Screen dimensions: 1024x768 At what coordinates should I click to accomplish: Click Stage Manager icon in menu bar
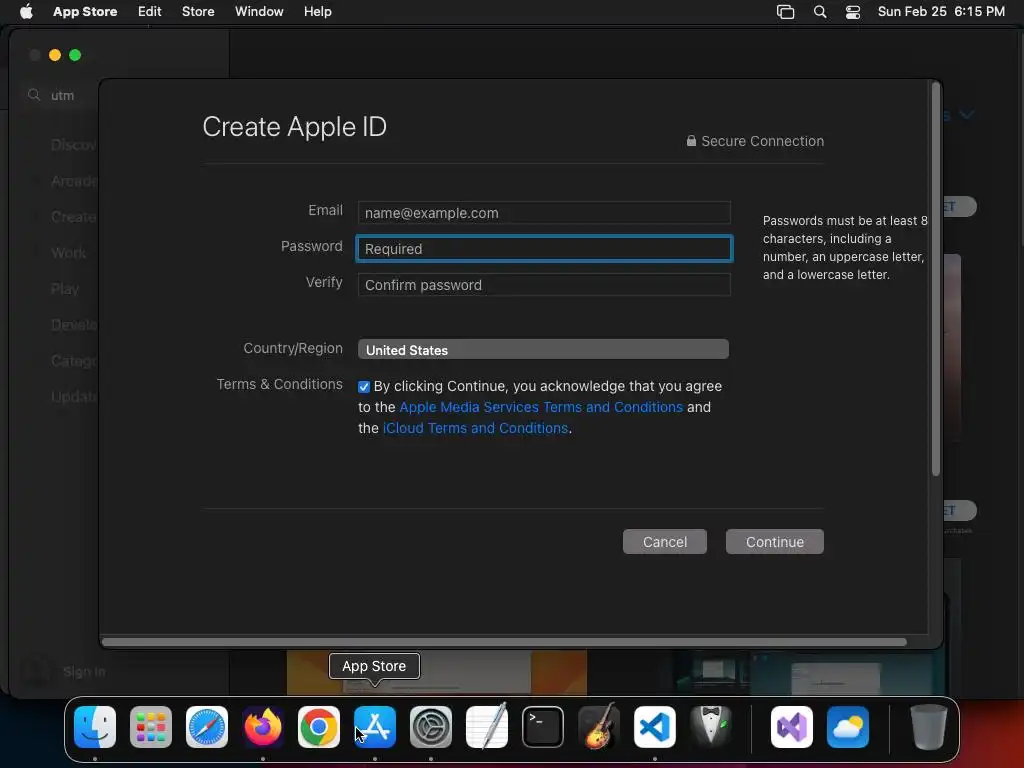(786, 11)
